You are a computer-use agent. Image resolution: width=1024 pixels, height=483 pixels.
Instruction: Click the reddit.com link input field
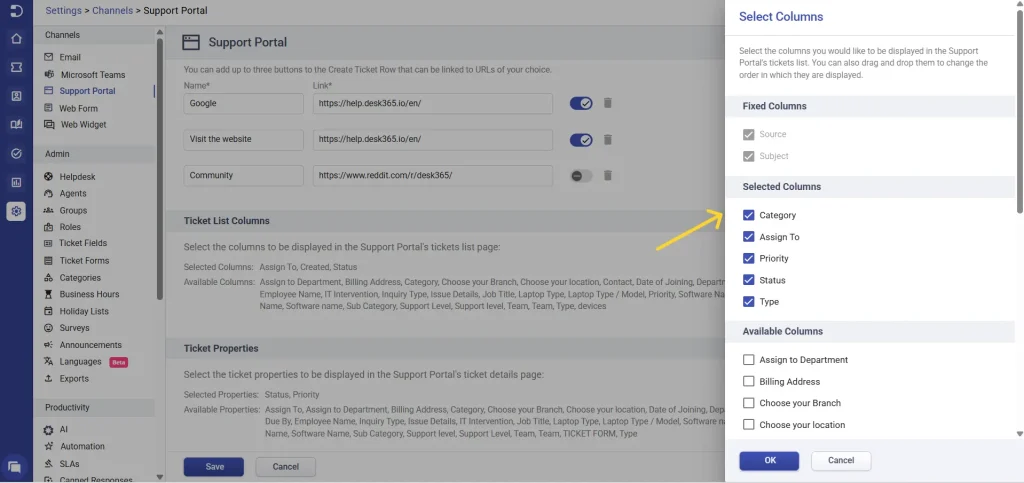point(433,176)
